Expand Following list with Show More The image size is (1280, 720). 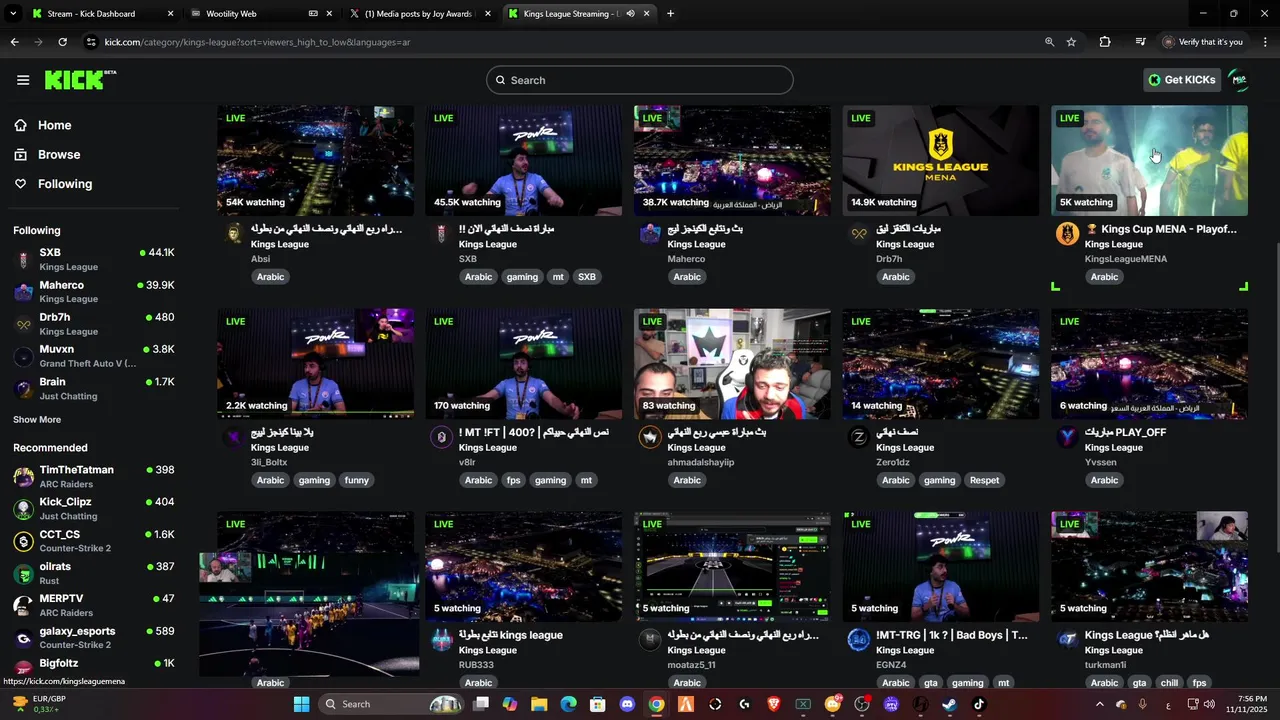[x=37, y=420]
